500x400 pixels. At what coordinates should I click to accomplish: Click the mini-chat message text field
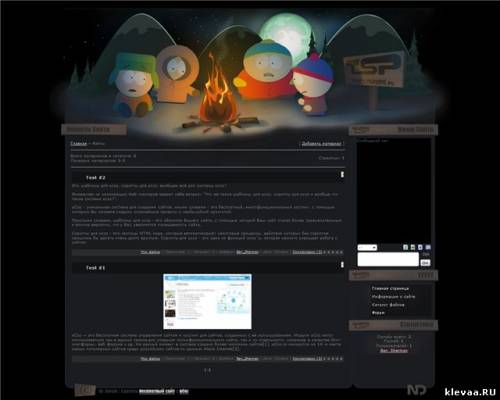pos(388,259)
